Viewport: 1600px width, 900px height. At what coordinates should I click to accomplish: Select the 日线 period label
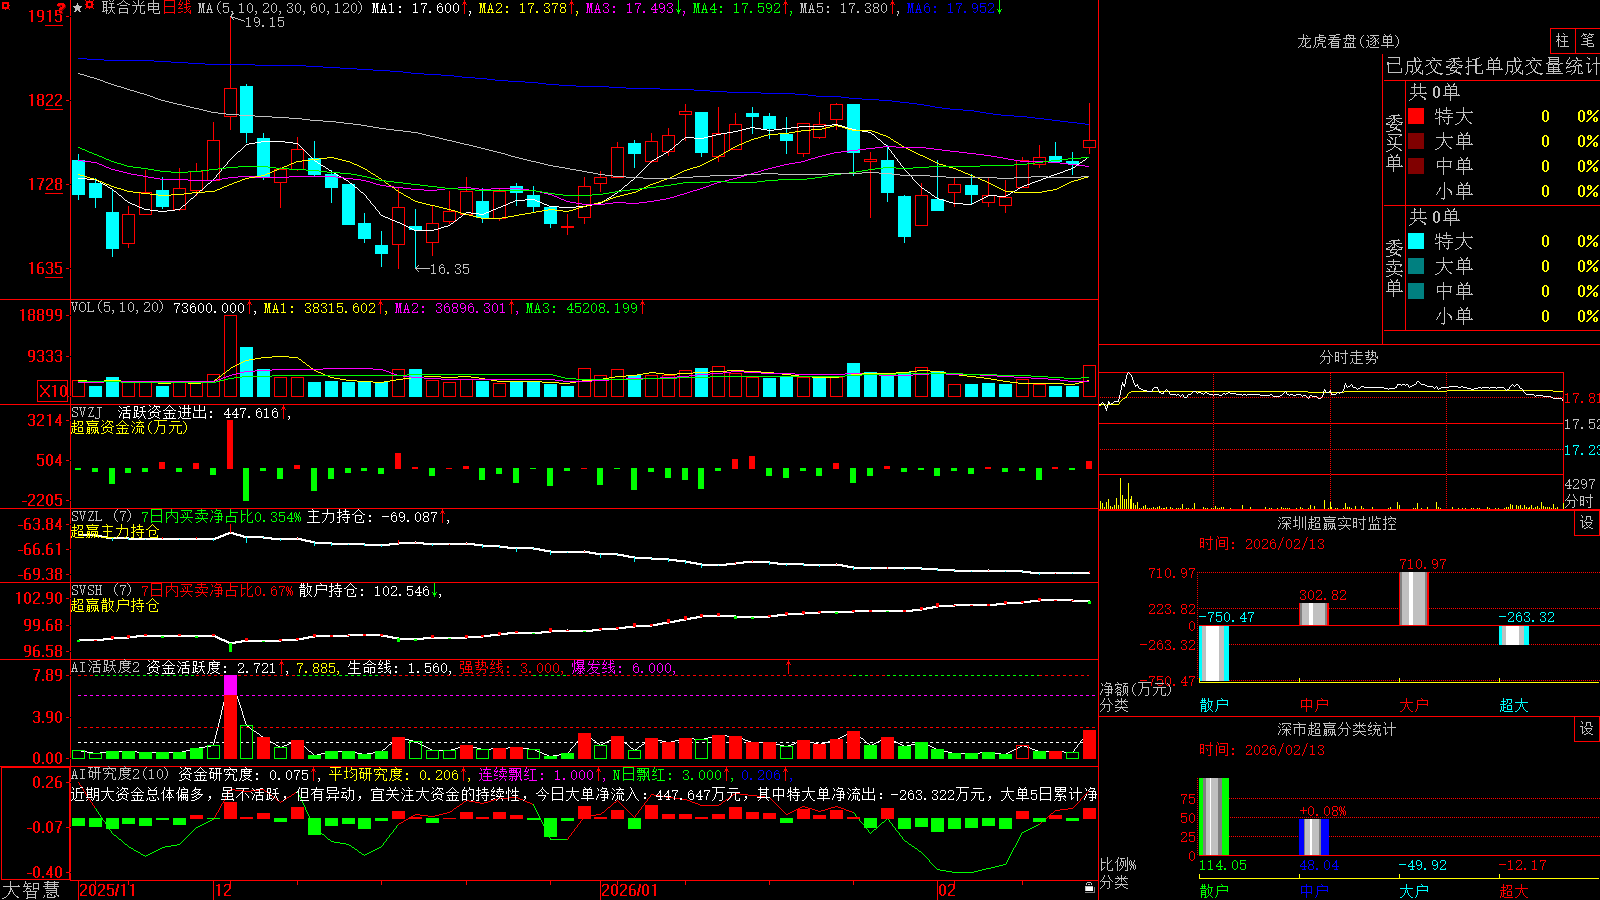coord(177,8)
